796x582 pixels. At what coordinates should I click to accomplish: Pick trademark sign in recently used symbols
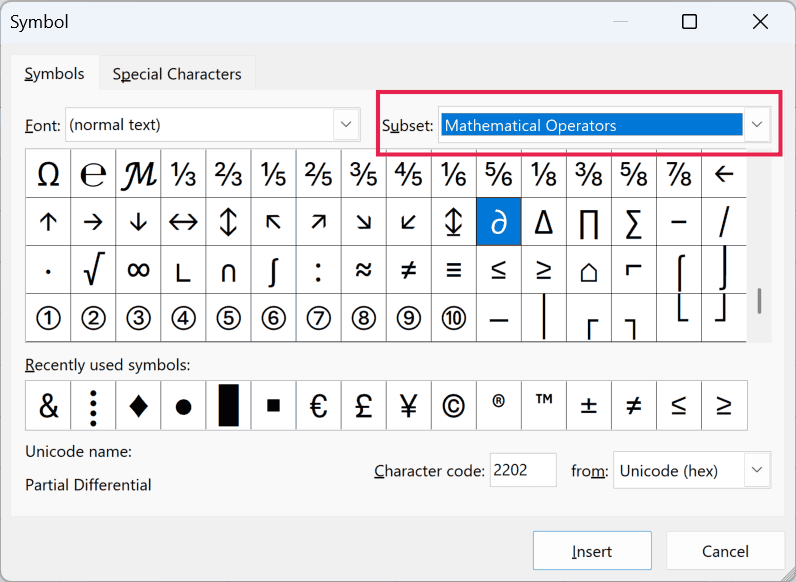(x=544, y=405)
